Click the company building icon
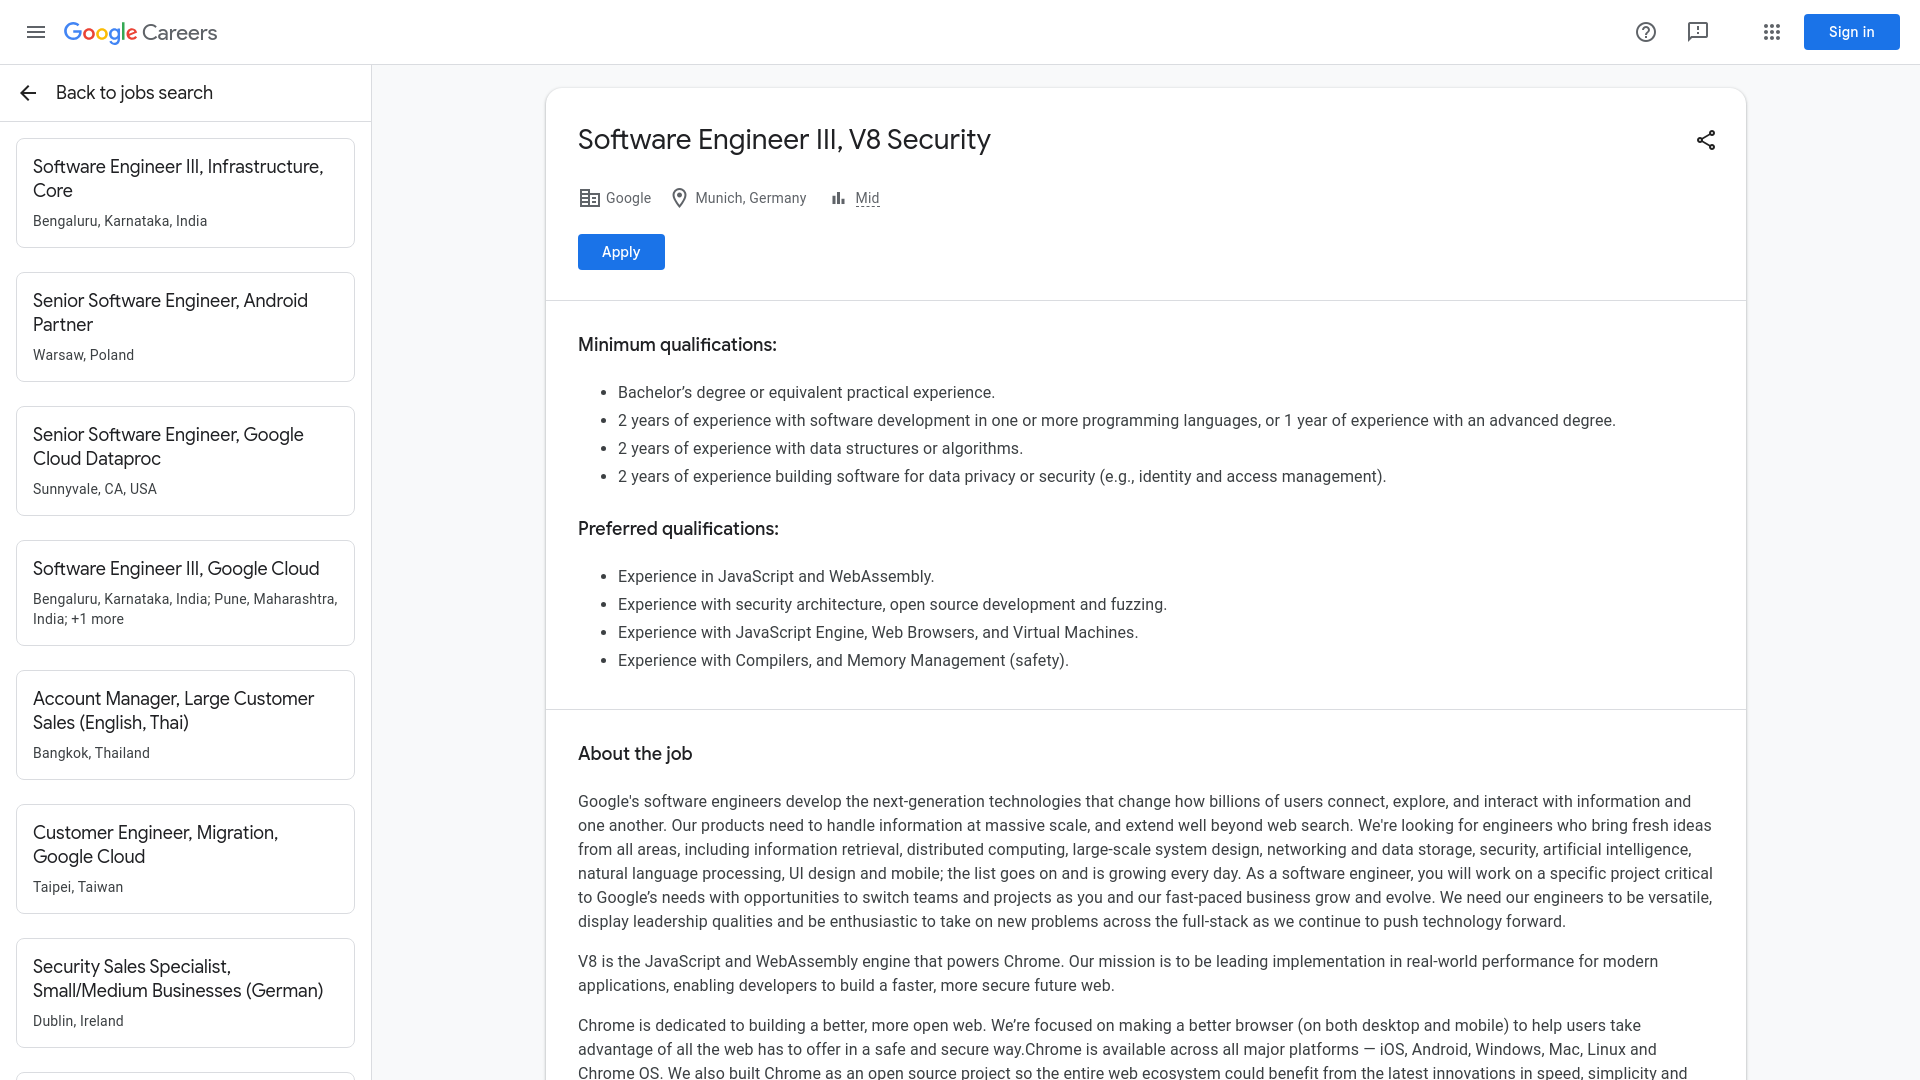This screenshot has height=1080, width=1920. 589,198
